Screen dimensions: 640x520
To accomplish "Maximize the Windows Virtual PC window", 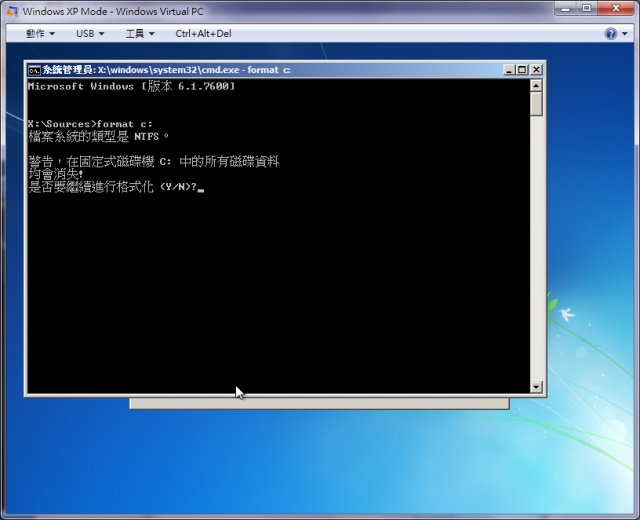I will click(586, 9).
